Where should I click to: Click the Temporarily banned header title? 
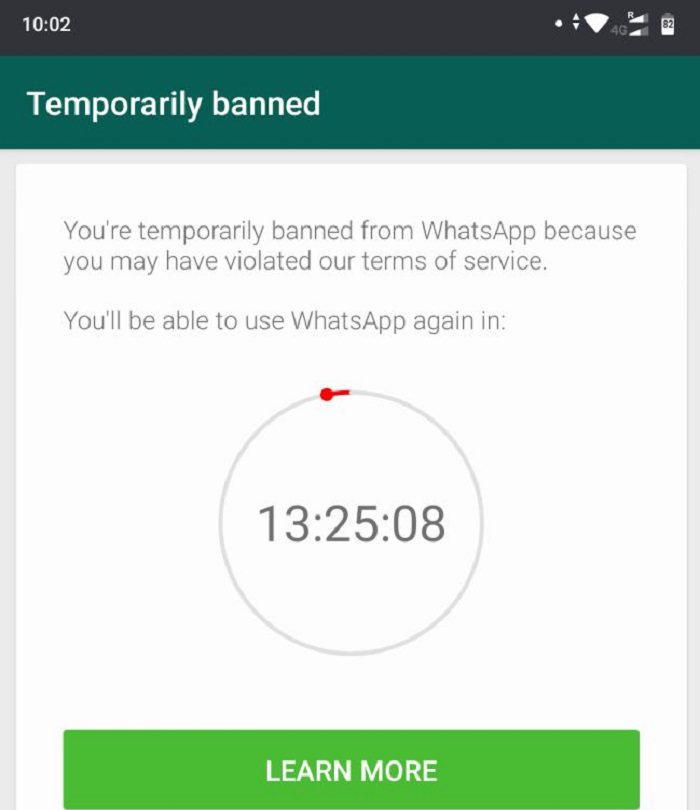174,104
